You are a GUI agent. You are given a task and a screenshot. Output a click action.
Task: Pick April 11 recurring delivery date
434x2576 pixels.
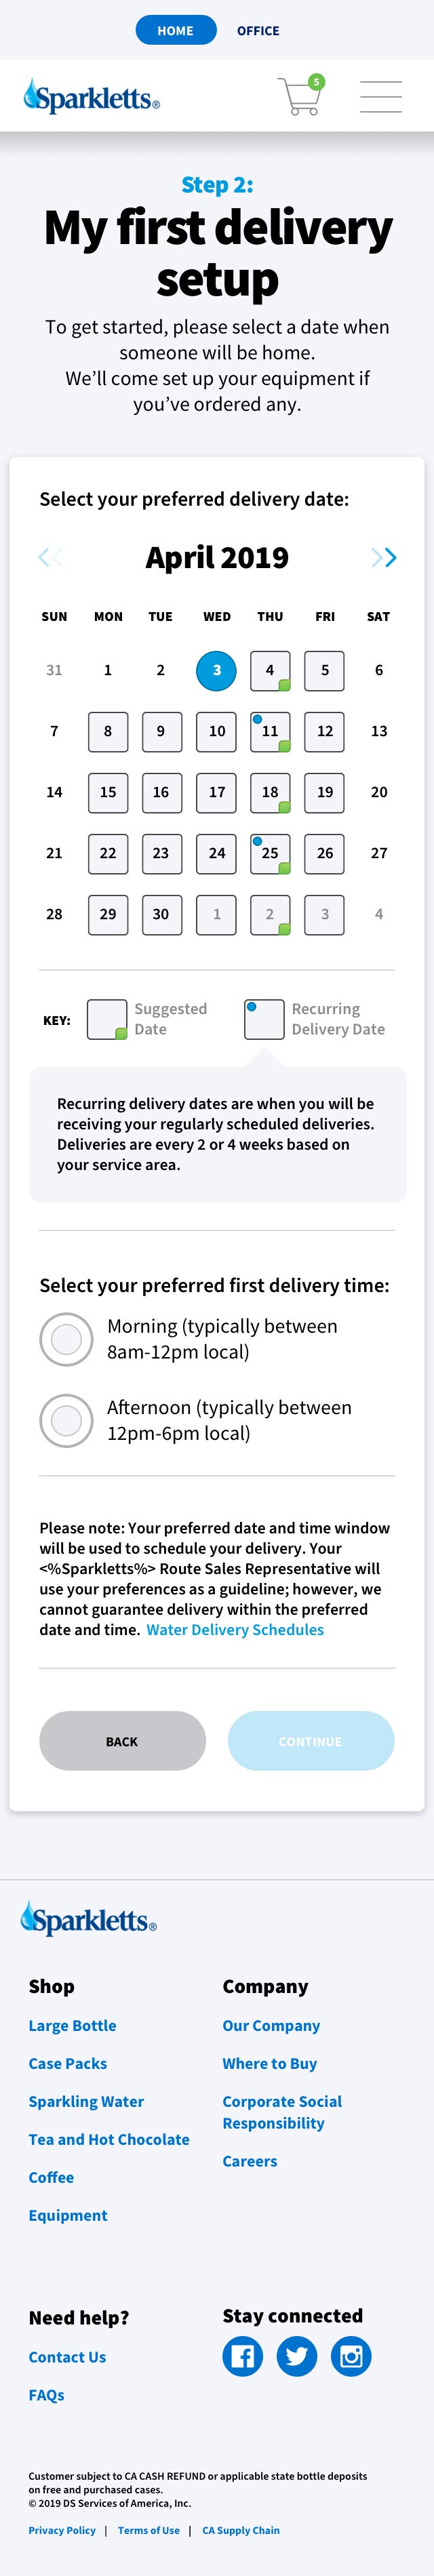pyautogui.click(x=270, y=732)
